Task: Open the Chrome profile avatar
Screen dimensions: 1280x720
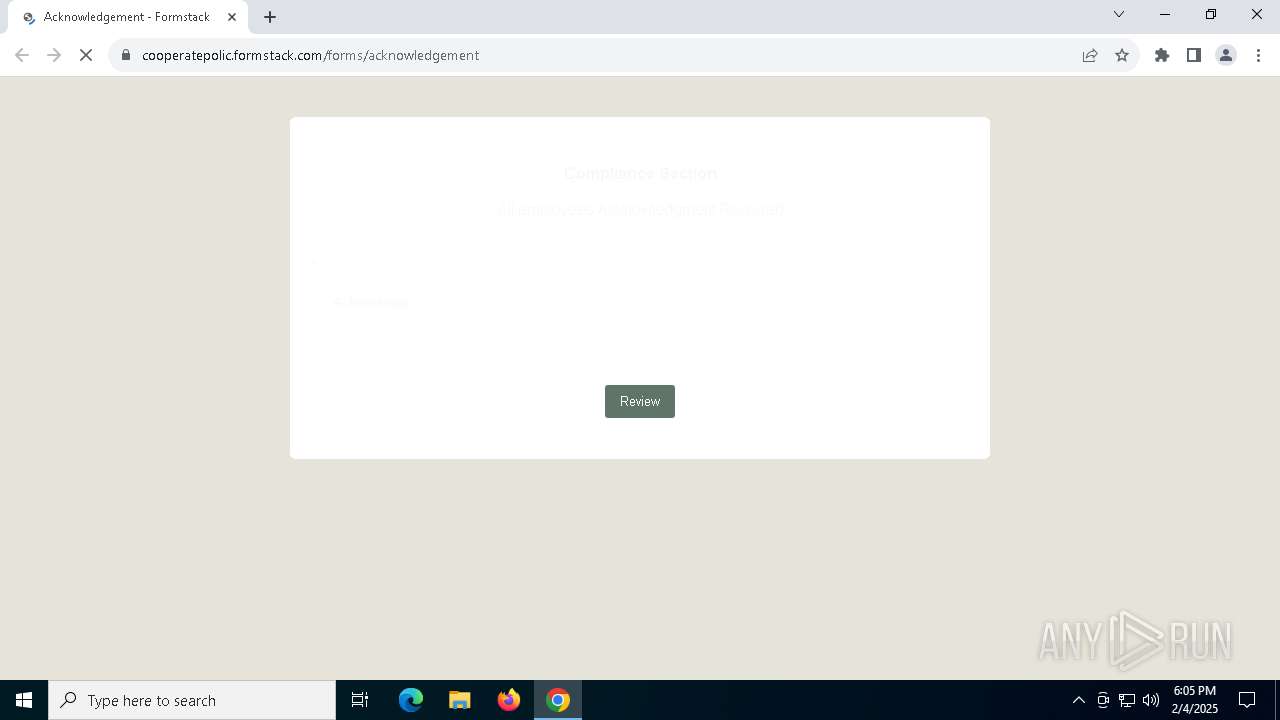Action: point(1226,55)
